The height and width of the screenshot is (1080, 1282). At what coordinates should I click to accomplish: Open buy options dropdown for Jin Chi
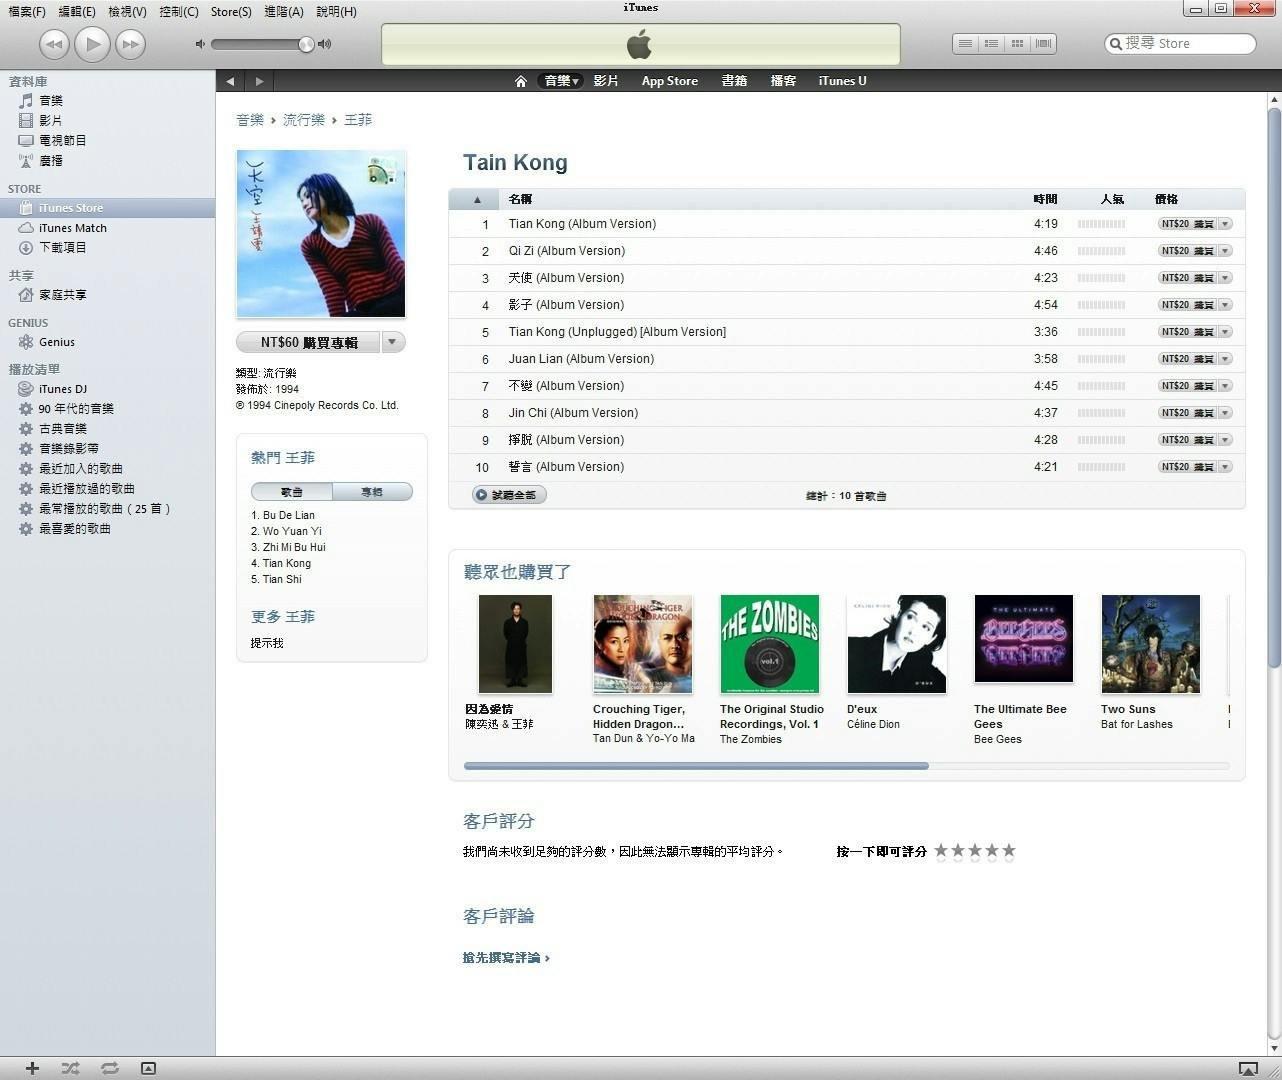[1225, 413]
